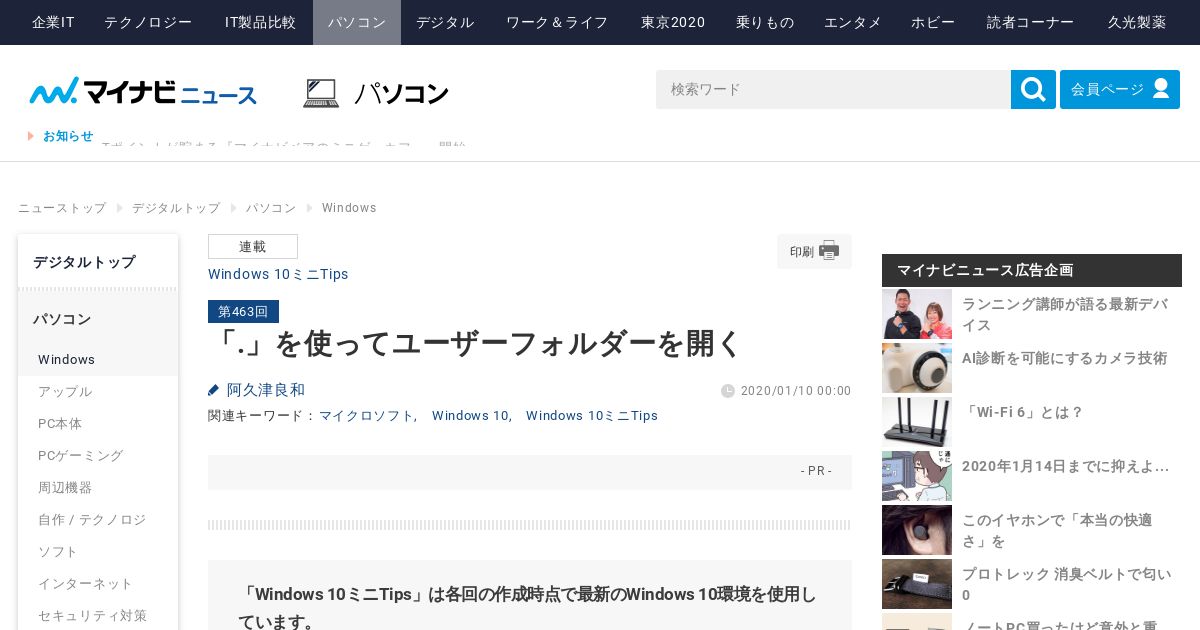The image size is (1200, 630).
Task: Open the Windows 10ミニTips series link
Action: click(278, 274)
